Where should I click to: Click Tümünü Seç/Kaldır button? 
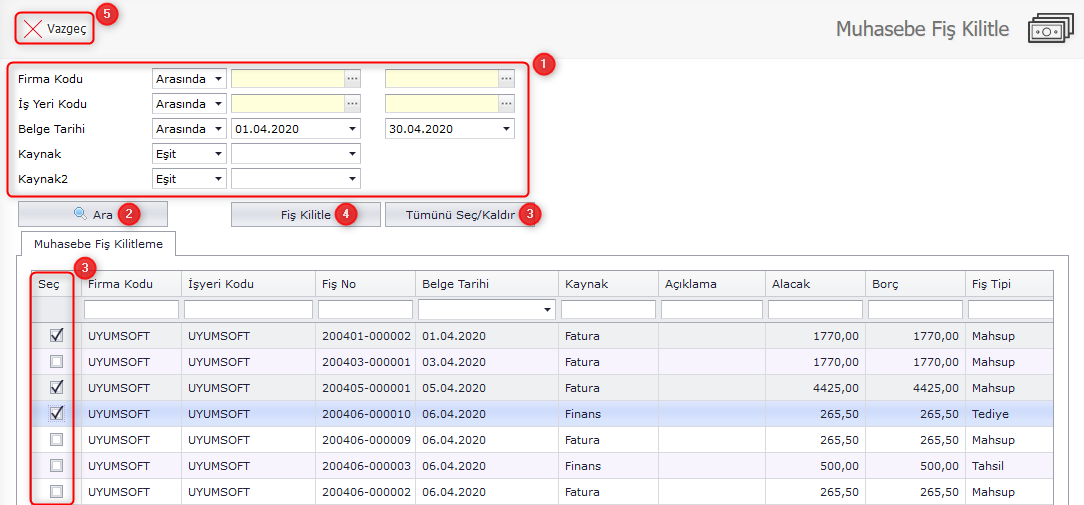point(458,215)
